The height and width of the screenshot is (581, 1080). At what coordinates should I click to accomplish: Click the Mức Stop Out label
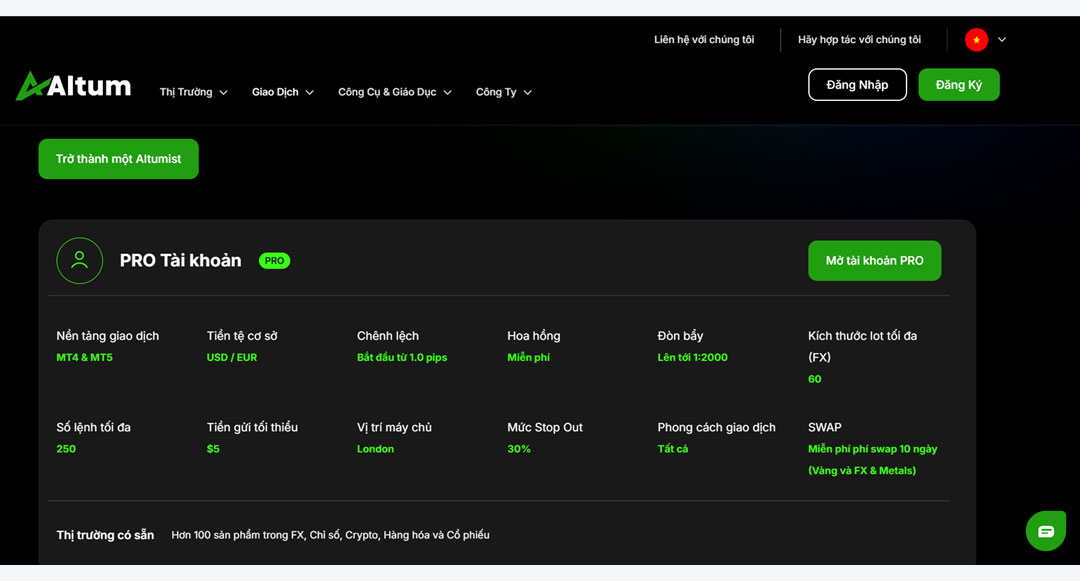click(x=545, y=427)
